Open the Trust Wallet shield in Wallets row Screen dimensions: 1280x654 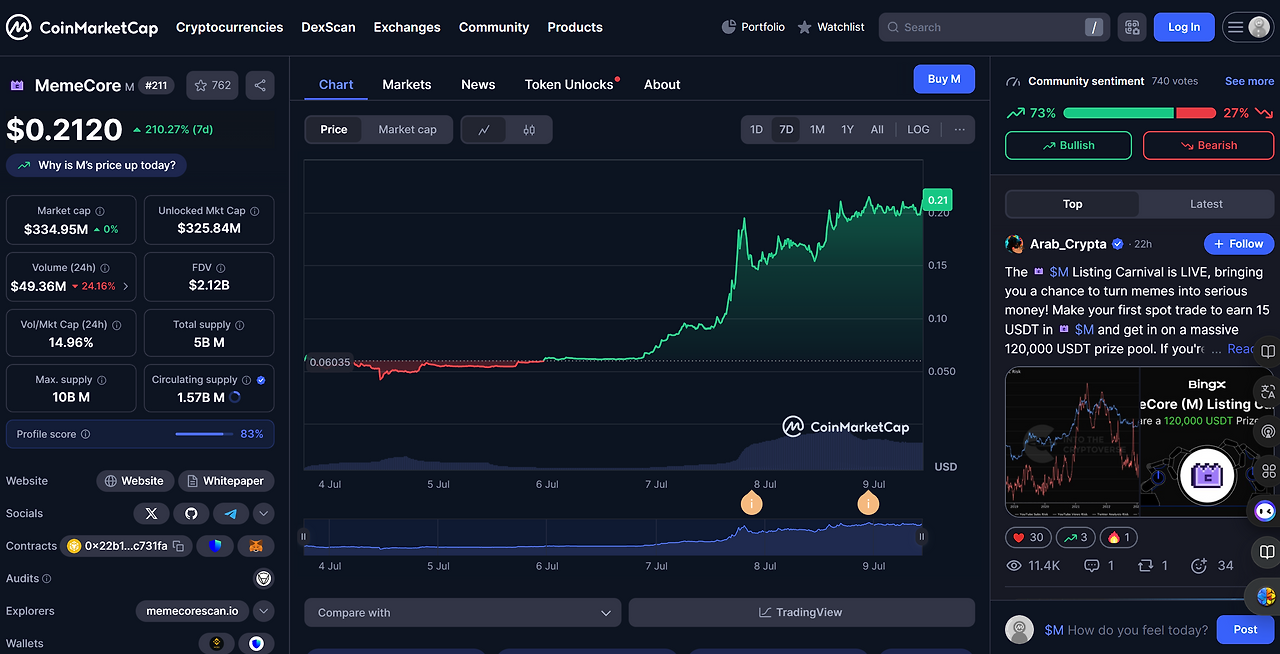click(x=257, y=643)
